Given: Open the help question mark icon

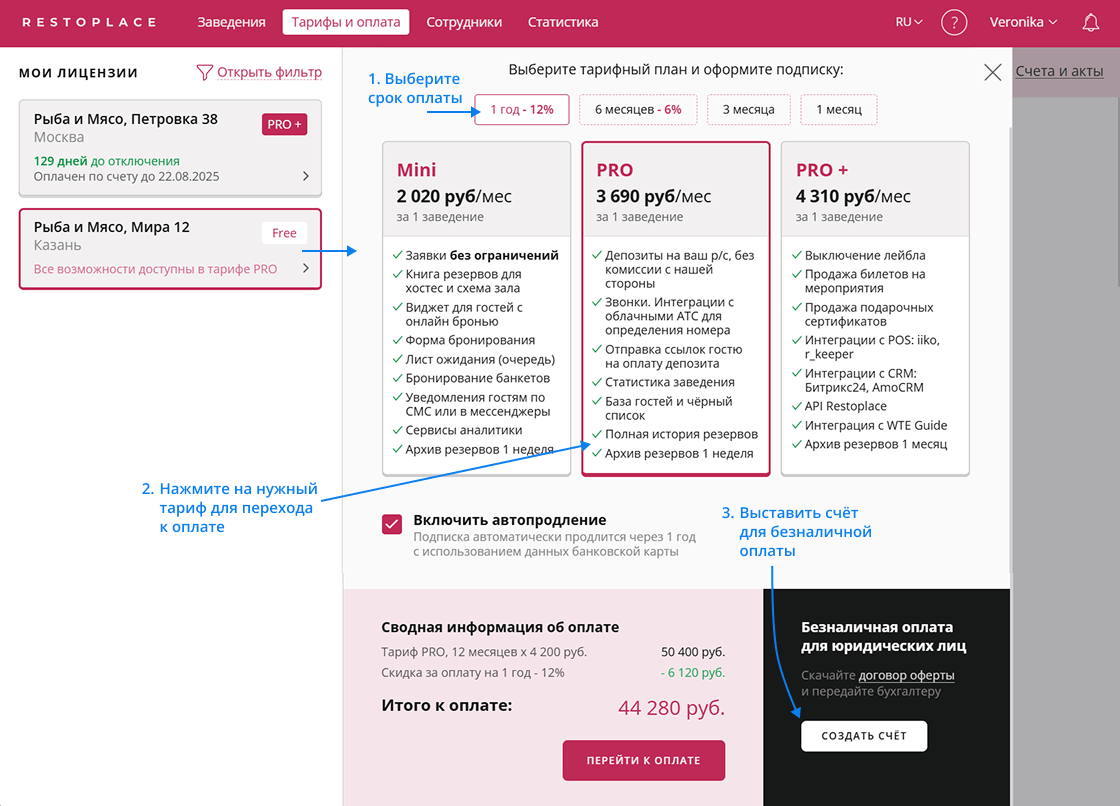Looking at the screenshot, I should [x=954, y=22].
